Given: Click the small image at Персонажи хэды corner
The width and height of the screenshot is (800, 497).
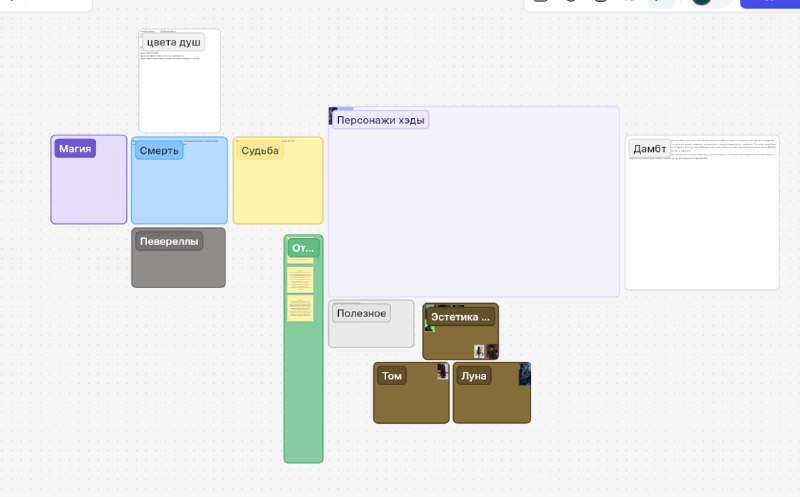Looking at the screenshot, I should 333,115.
